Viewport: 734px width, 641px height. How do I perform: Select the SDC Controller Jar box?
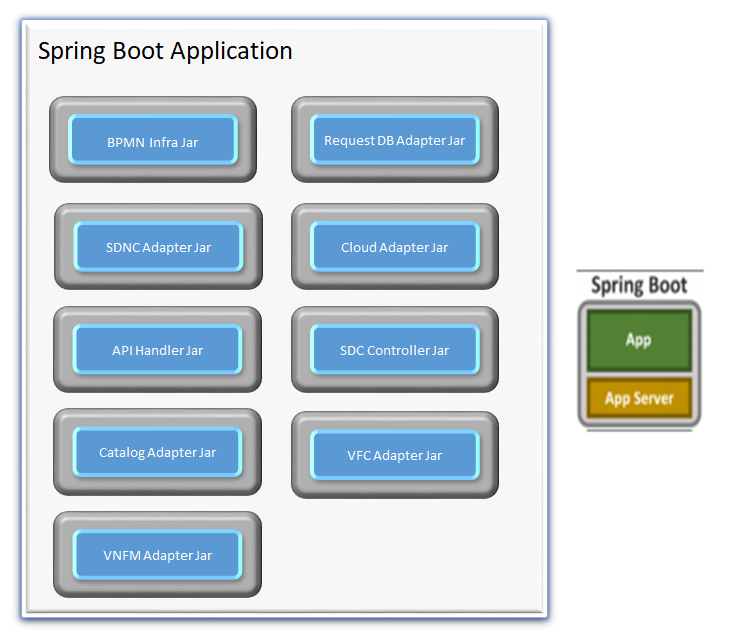click(395, 350)
